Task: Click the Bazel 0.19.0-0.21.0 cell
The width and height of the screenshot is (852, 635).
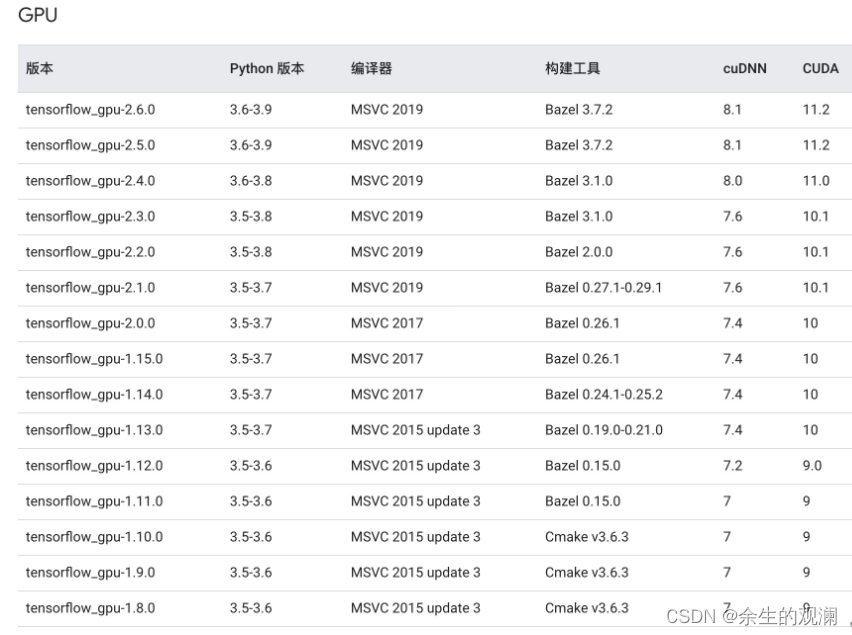Action: tap(604, 430)
